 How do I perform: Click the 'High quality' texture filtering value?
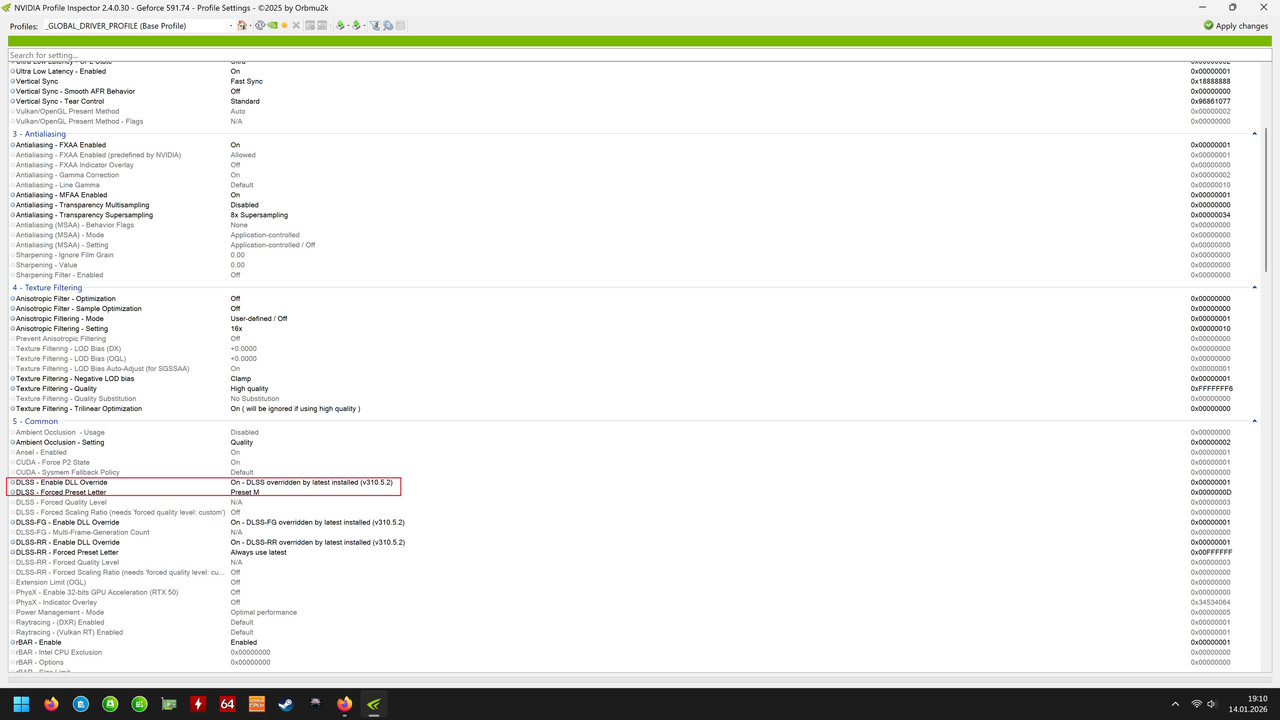click(x=249, y=389)
